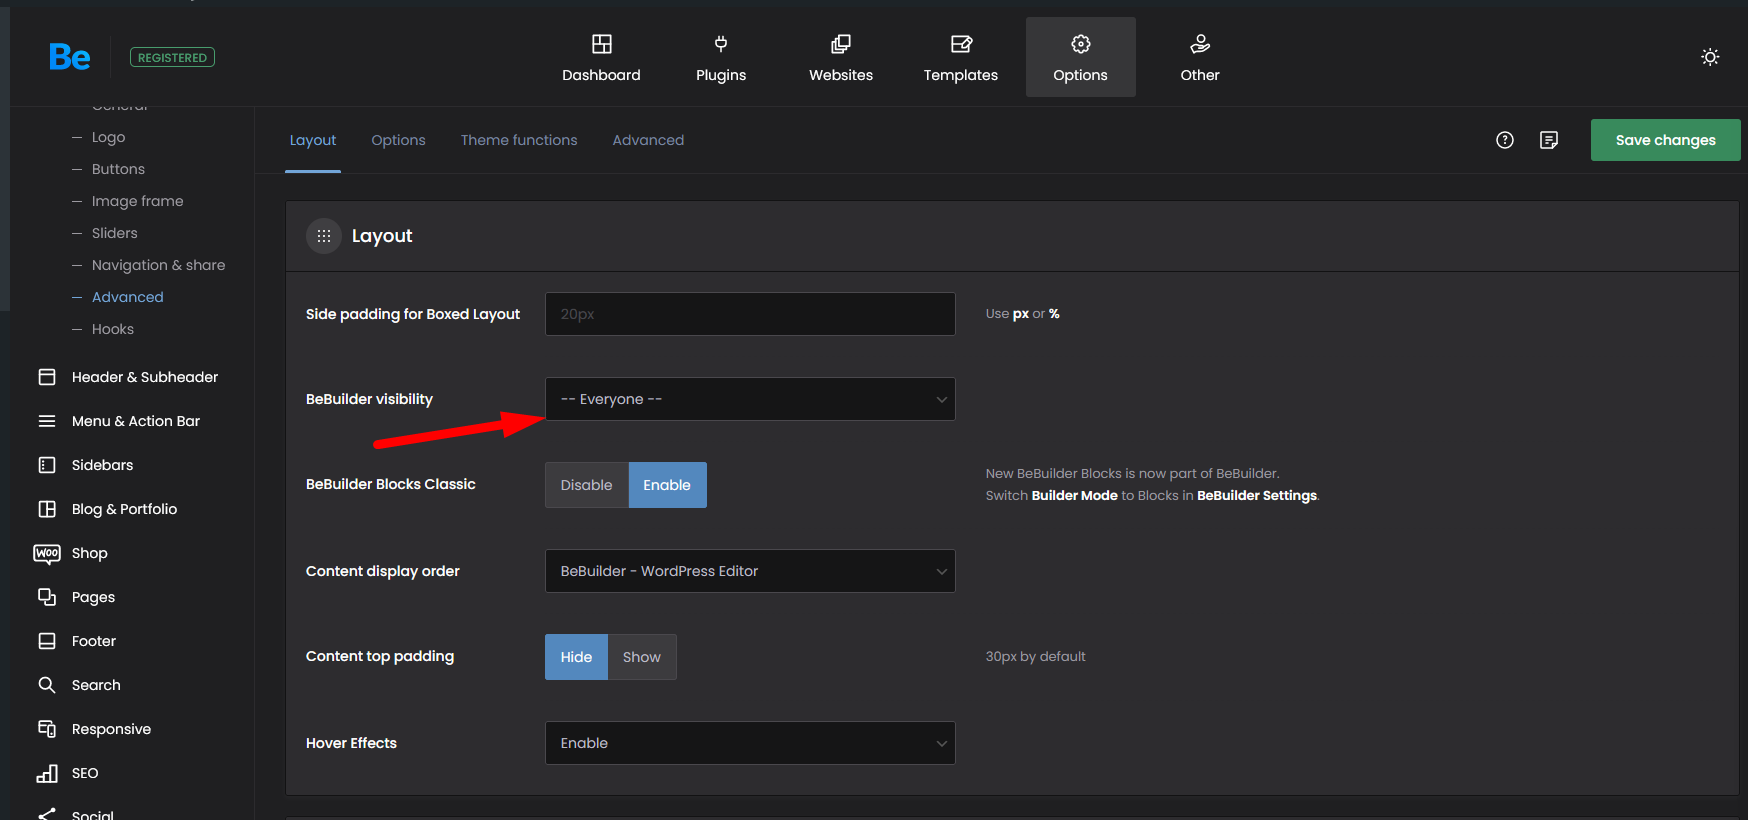Viewport: 1748px width, 820px height.
Task: Click Builder Mode text in note
Action: pyautogui.click(x=1074, y=495)
